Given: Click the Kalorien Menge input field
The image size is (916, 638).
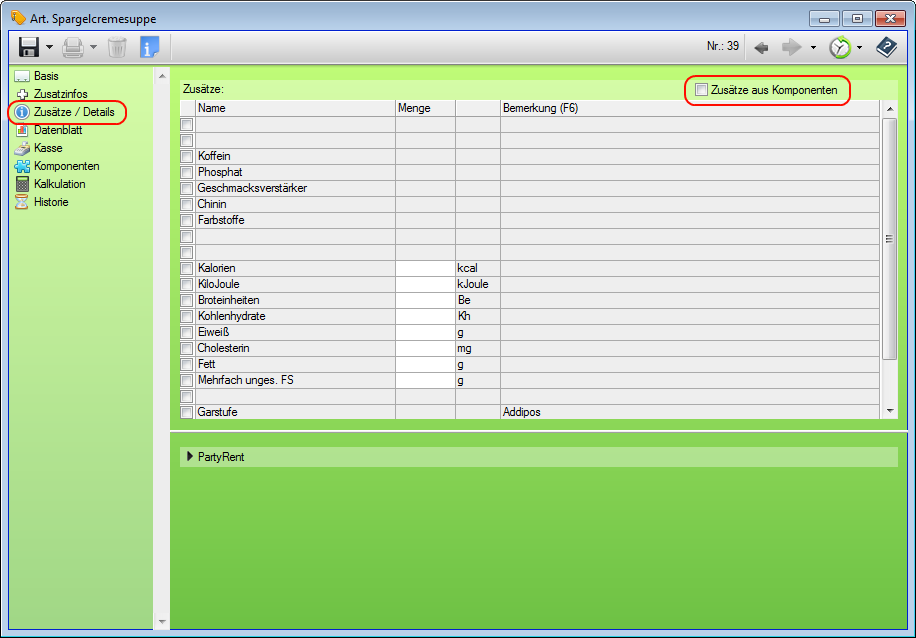Looking at the screenshot, I should (x=425, y=269).
